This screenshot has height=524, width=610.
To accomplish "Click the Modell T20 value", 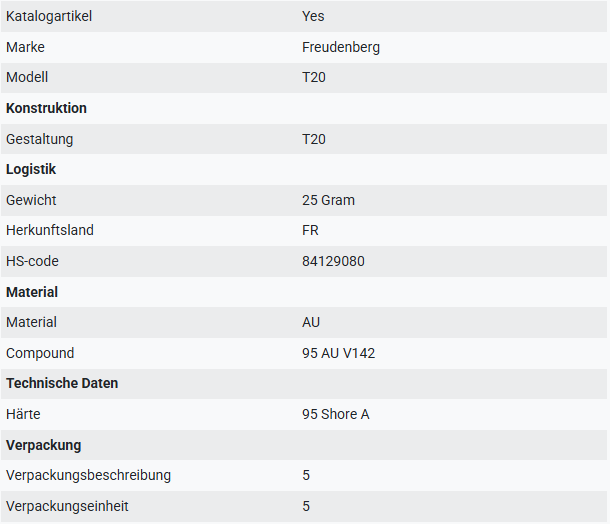I will tap(314, 77).
